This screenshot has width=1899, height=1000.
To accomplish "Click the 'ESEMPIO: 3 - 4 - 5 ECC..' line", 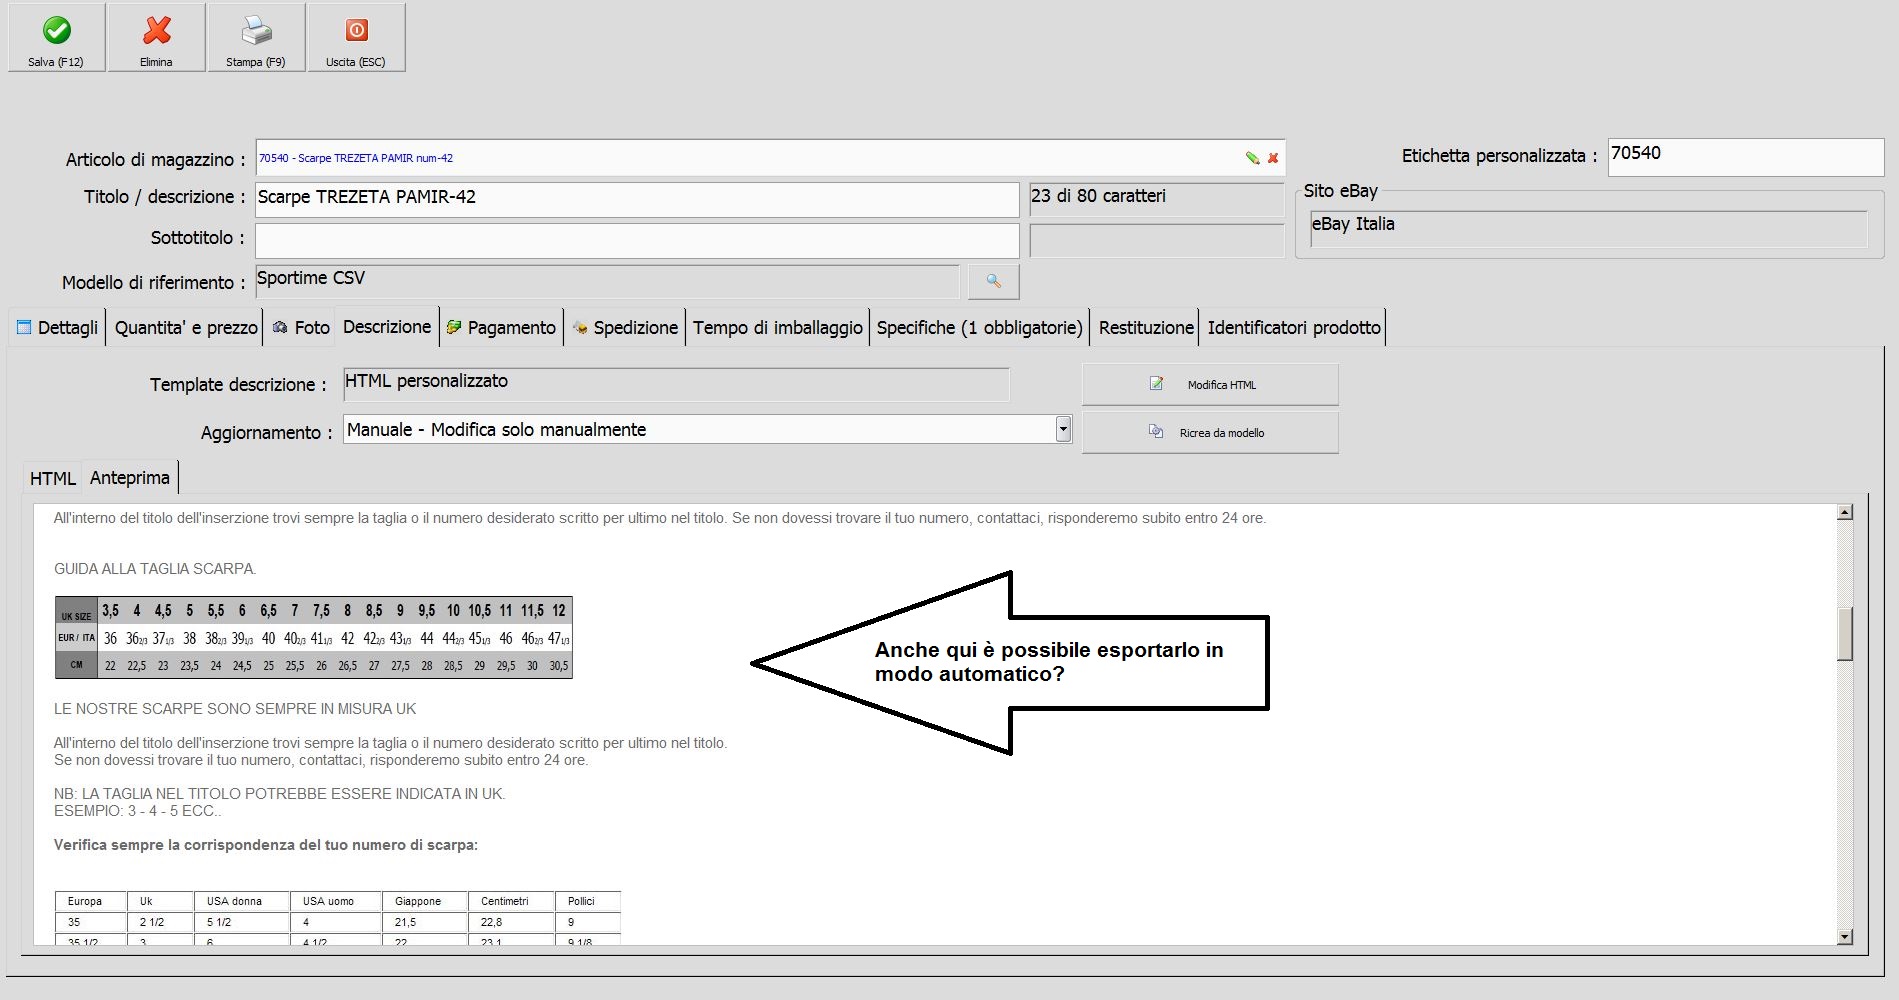I will (138, 811).
